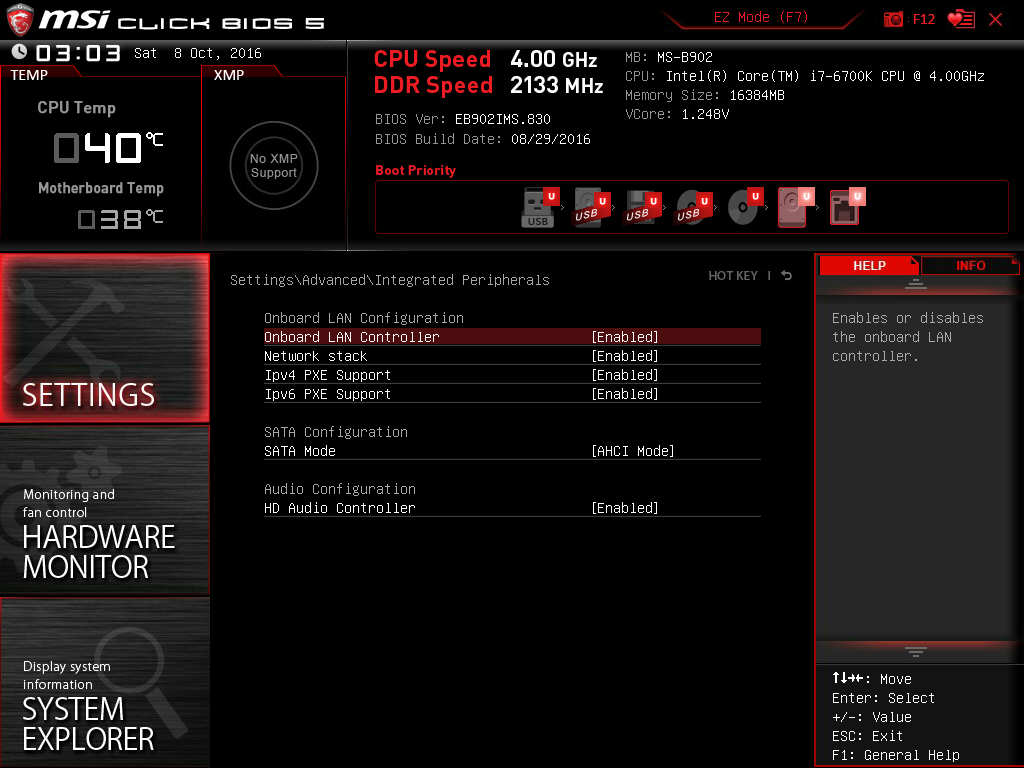Close BIOS with the X icon
1024x768 pixels.
point(995,19)
